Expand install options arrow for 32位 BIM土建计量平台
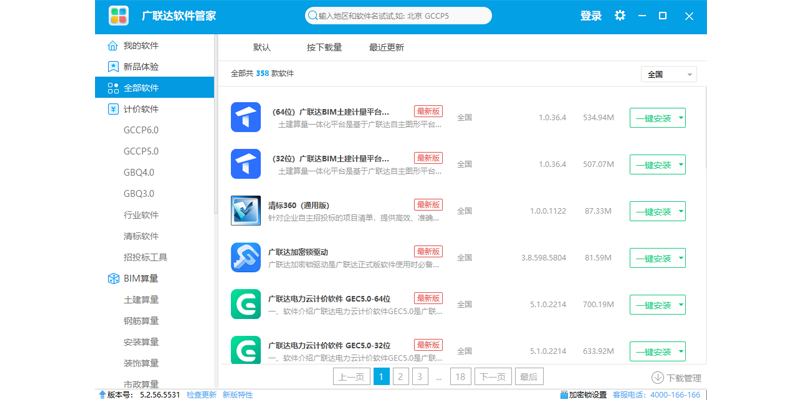This screenshot has width=800, height=400. click(681, 165)
